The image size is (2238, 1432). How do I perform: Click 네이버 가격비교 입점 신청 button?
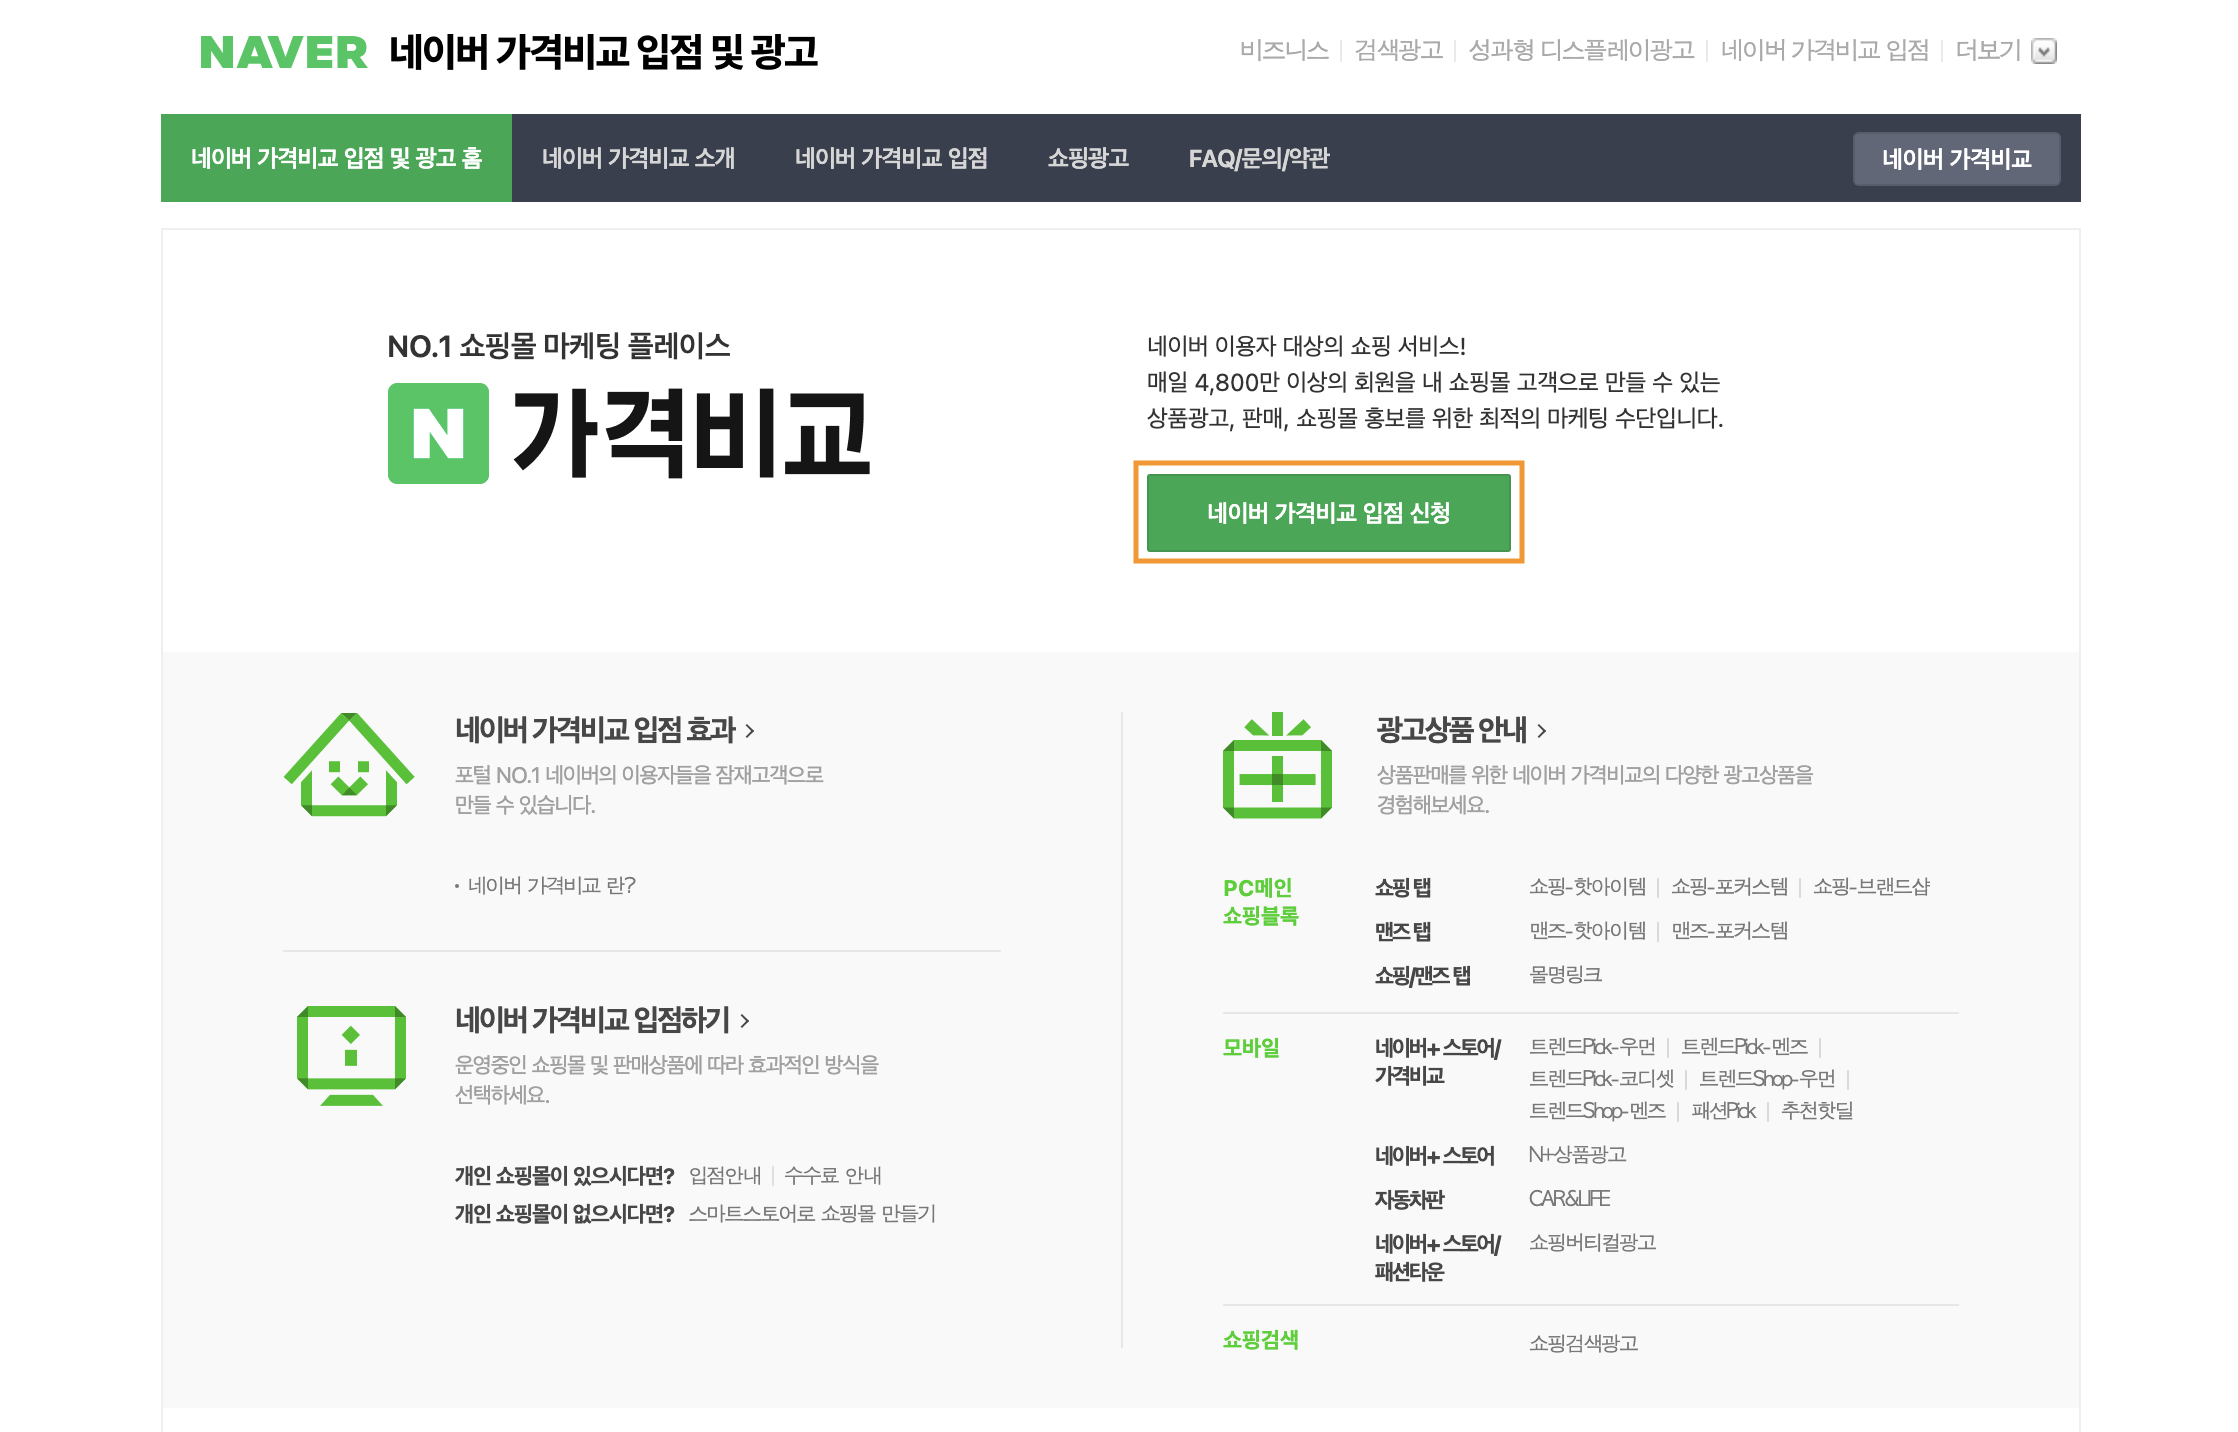point(1328,513)
